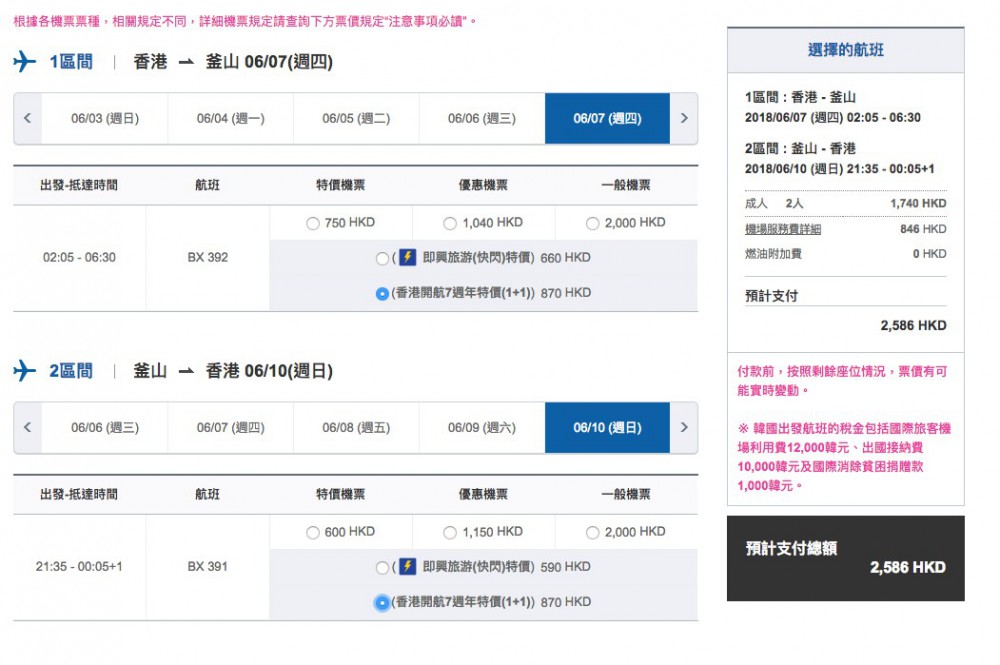1000x665 pixels.
Task: Select 1,150 HKD discount fare for BX 391
Action: coord(450,533)
